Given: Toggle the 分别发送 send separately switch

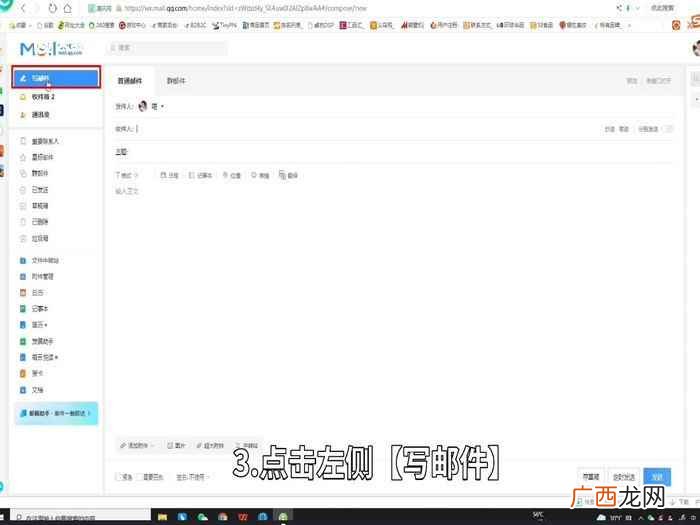Looking at the screenshot, I should [669, 129].
